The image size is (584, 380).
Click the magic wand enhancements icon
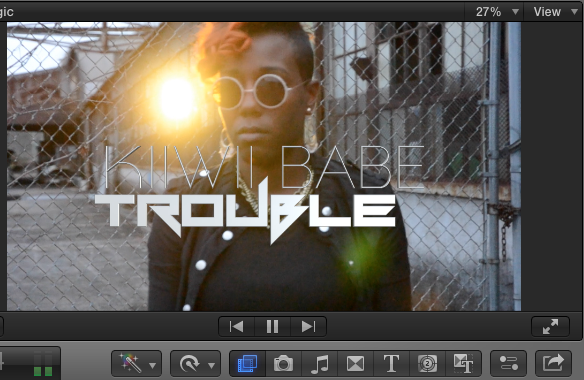[130, 363]
